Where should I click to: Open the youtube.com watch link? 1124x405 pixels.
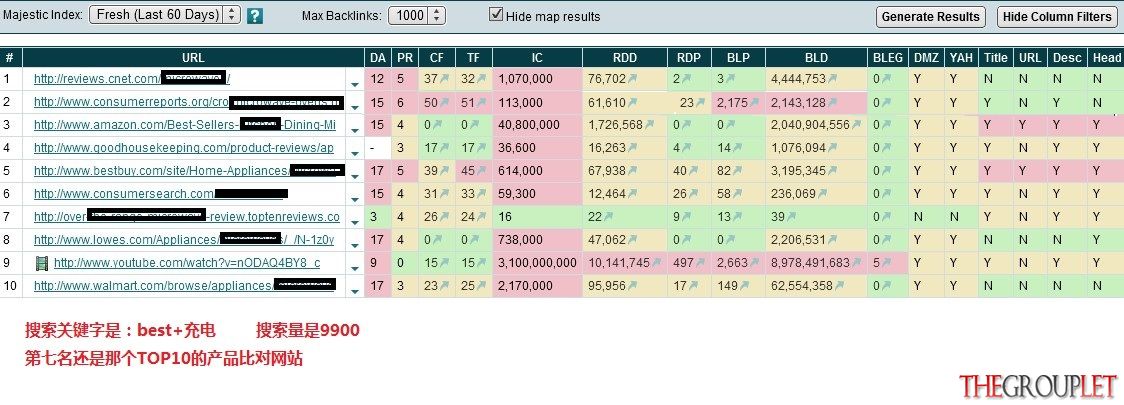tap(187, 263)
